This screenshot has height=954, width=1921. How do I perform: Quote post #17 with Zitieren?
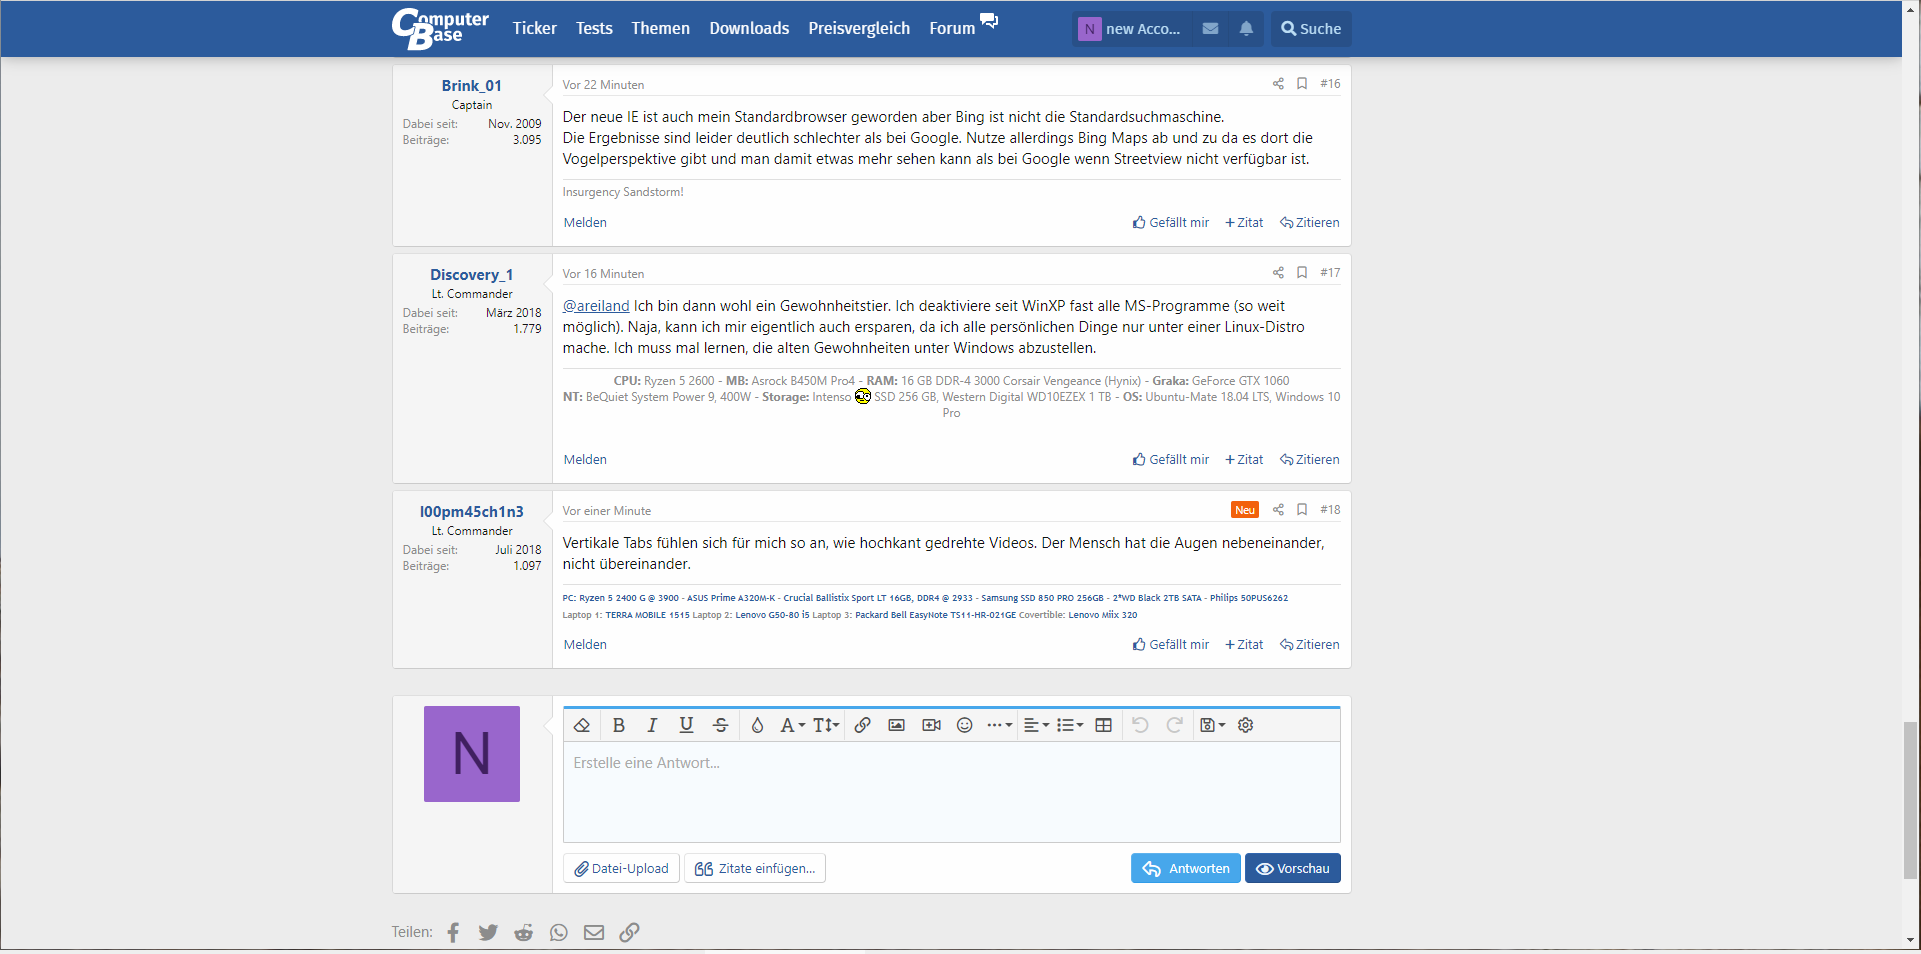[1310, 459]
